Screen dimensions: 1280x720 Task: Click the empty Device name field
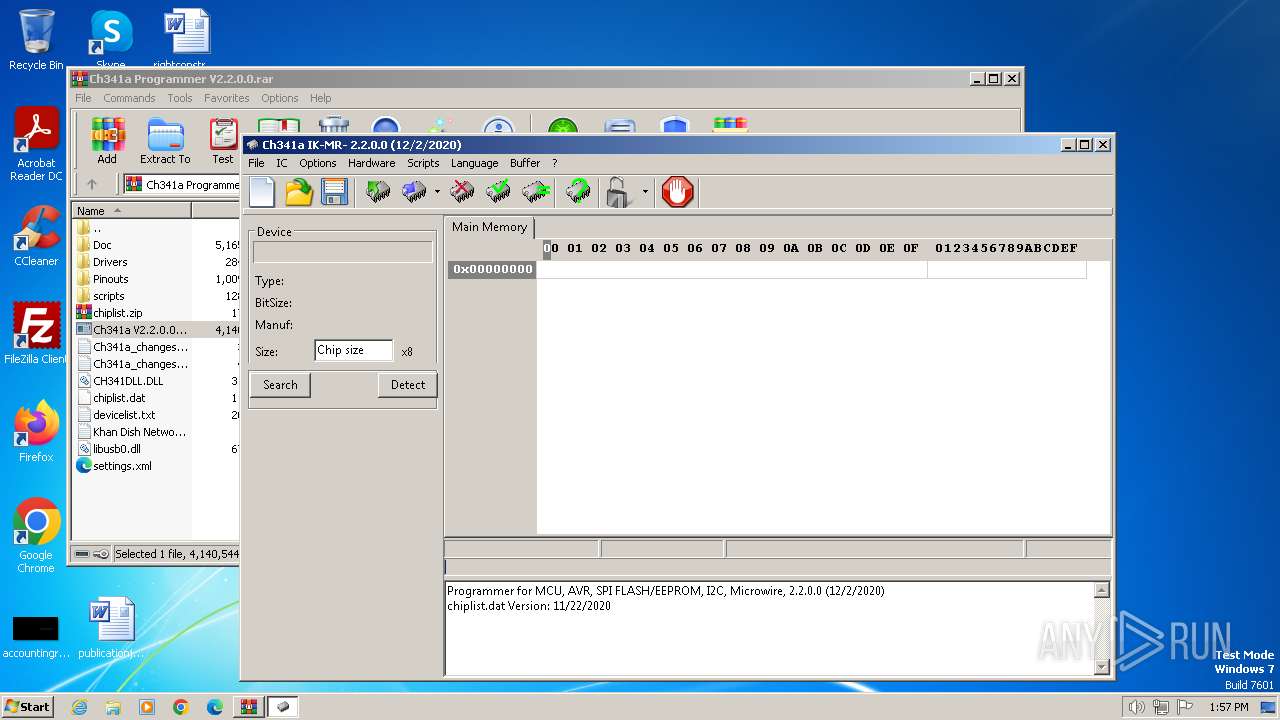click(343, 252)
